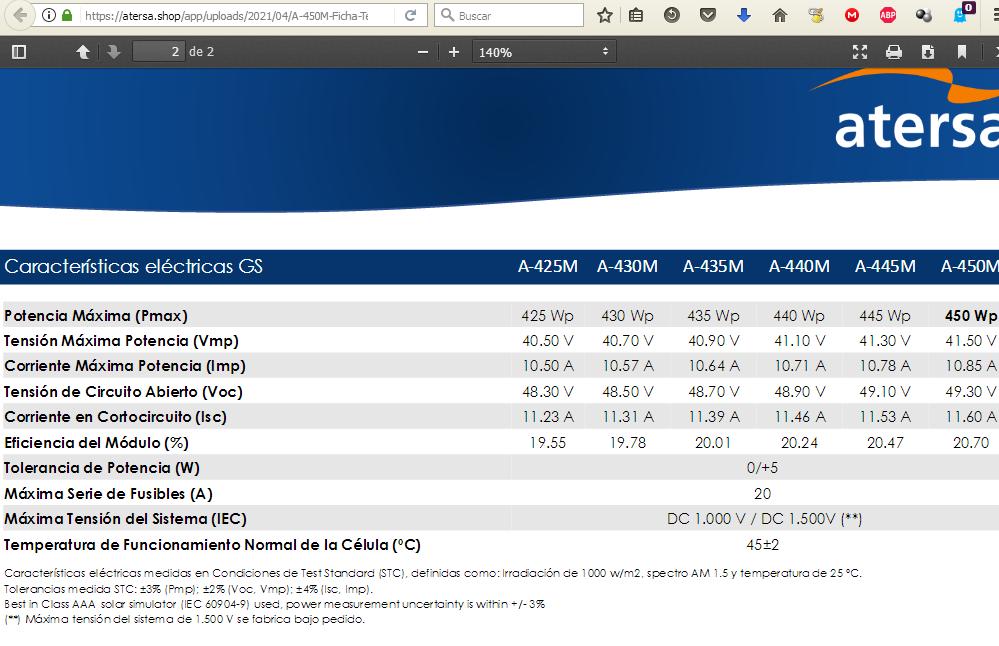Viewport: 999px width, 646px height.
Task: Click 'Eficiencia del Módulo (%)' label
Action: click(x=96, y=443)
